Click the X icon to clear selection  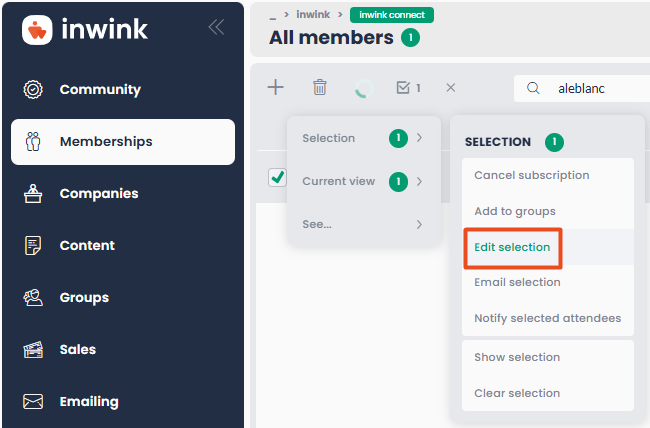(x=450, y=88)
